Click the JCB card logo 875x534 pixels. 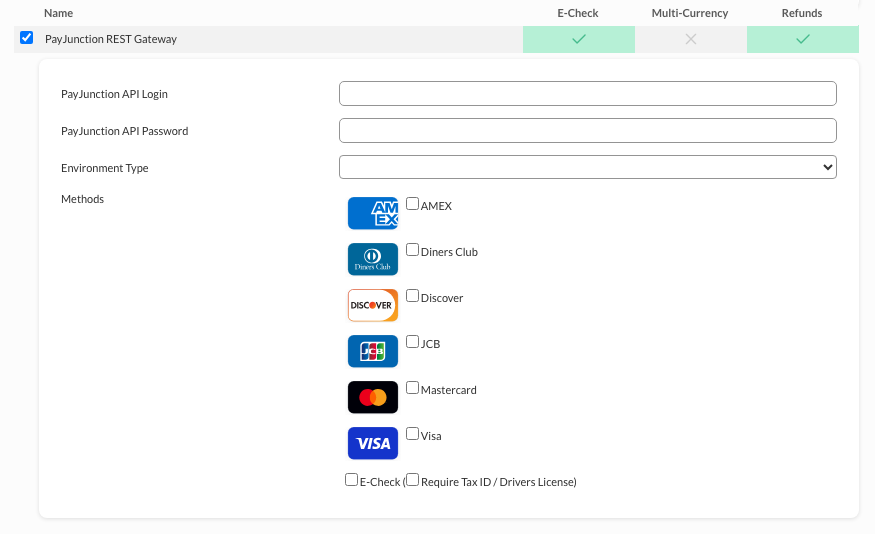(x=373, y=351)
